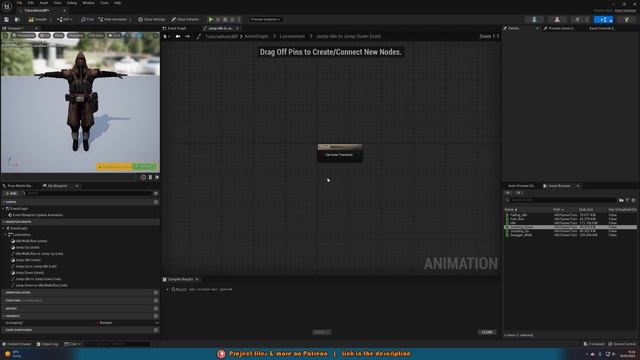Screen dimensions: 640x360
Task: Select the Swagger_Walk asset row
Action: 570,235
